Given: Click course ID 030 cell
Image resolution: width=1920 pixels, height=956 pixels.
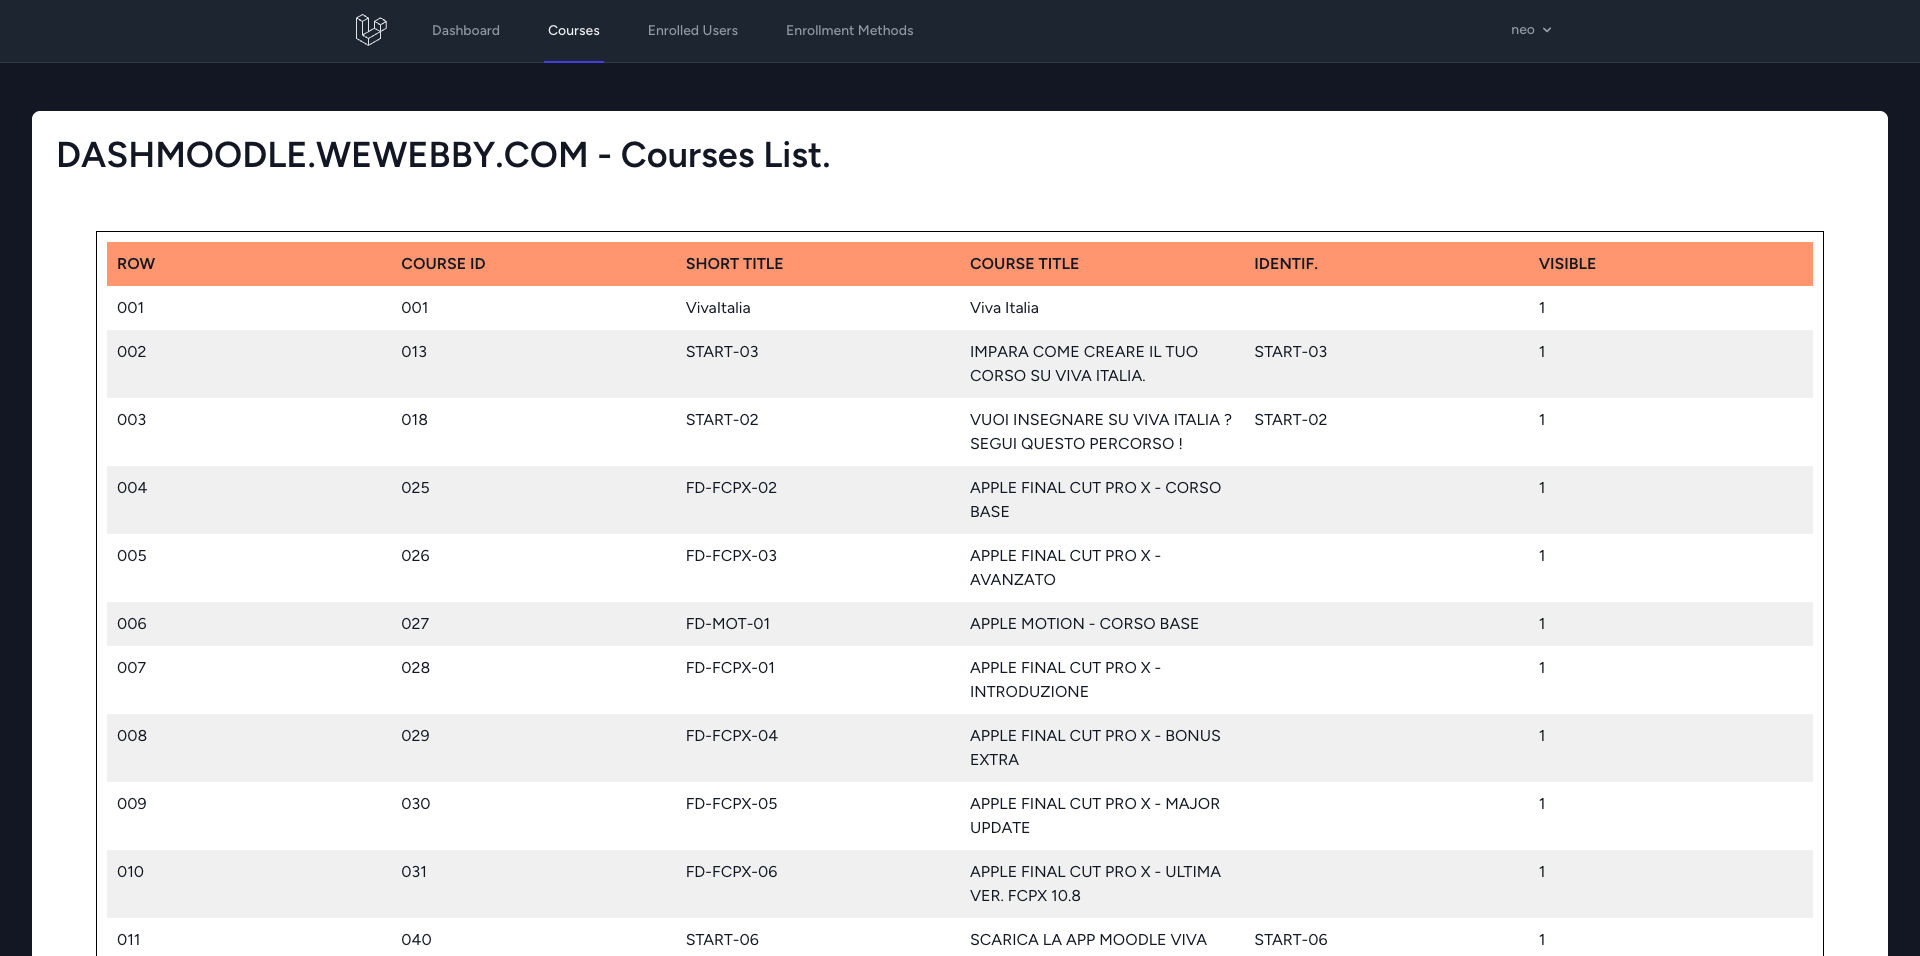Looking at the screenshot, I should (x=416, y=804).
